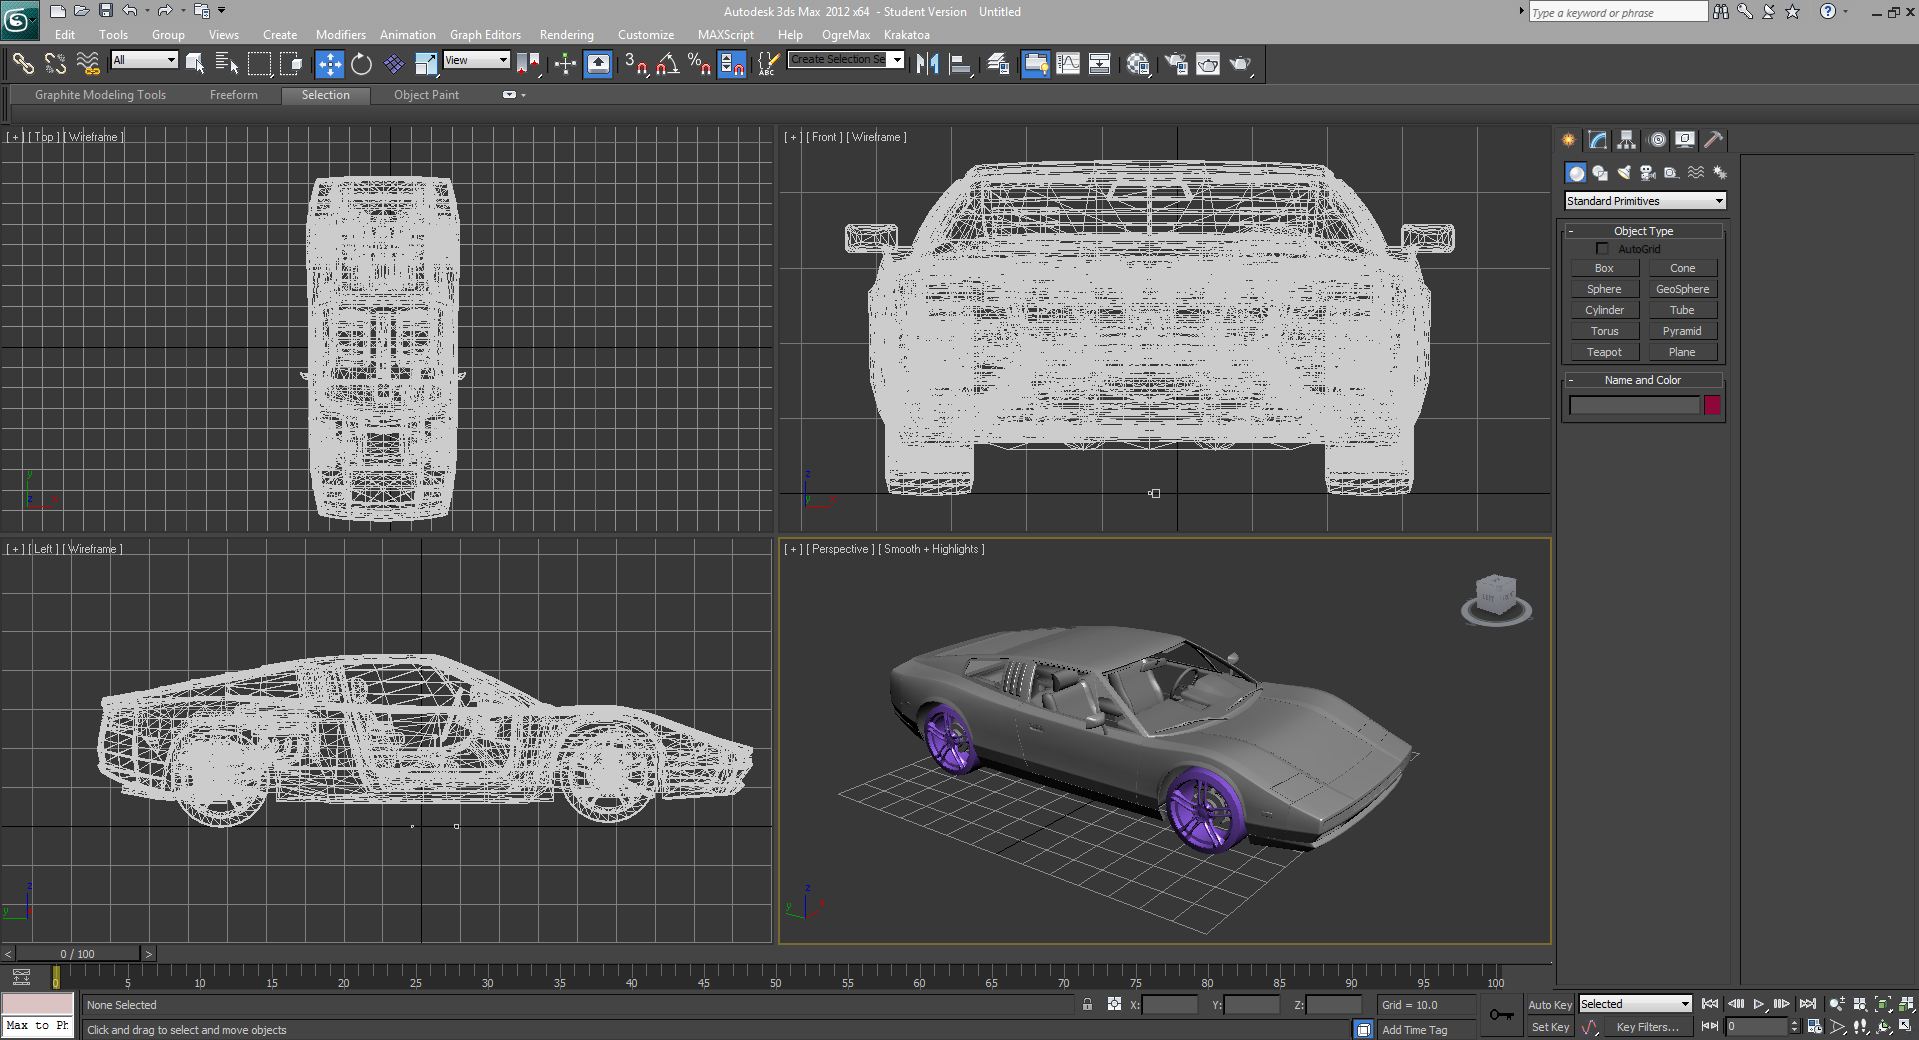1919x1040 pixels.
Task: Open the Modifiers menu
Action: pyautogui.click(x=340, y=35)
